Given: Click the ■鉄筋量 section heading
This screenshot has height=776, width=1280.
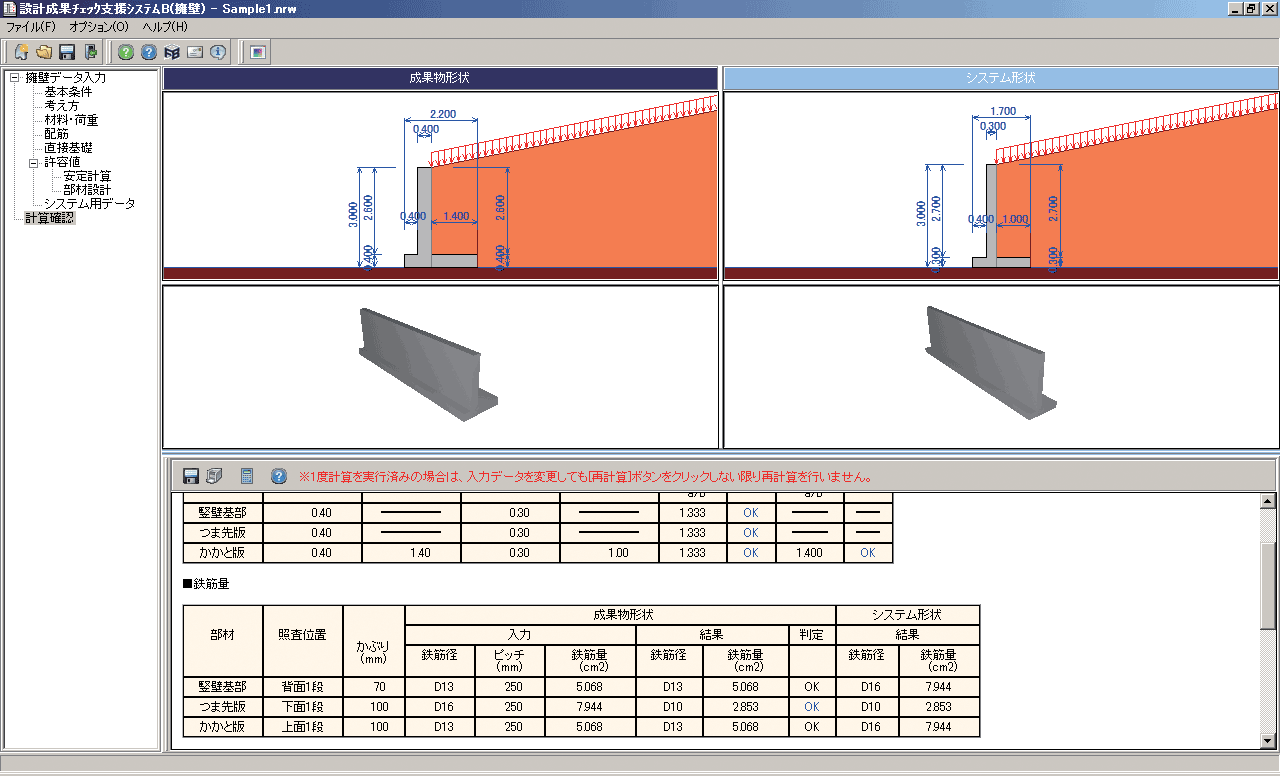Looking at the screenshot, I should point(206,584).
